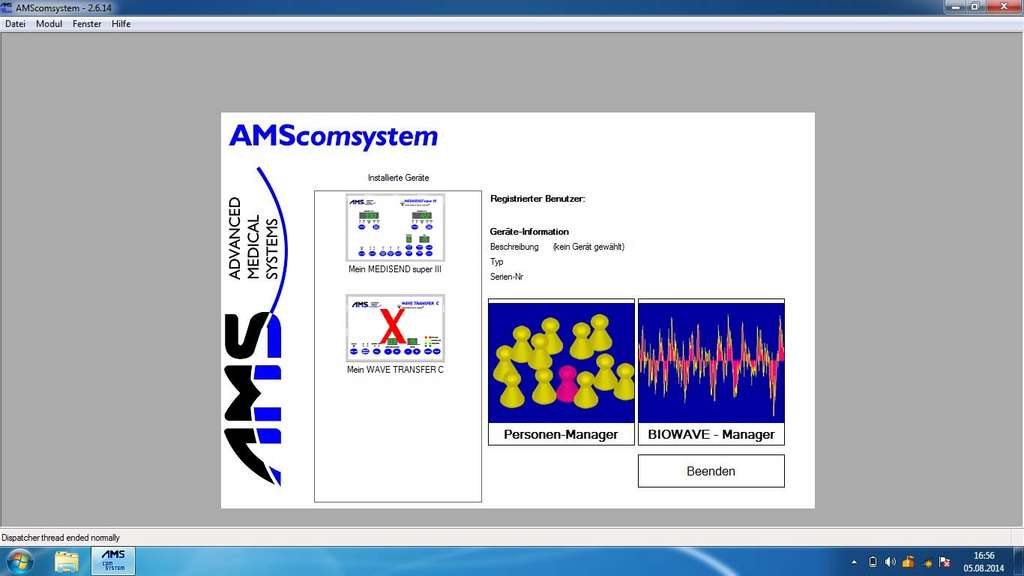Image resolution: width=1024 pixels, height=576 pixels.
Task: Click the "Mein MEDISEND super III" label
Action: pyautogui.click(x=395, y=269)
